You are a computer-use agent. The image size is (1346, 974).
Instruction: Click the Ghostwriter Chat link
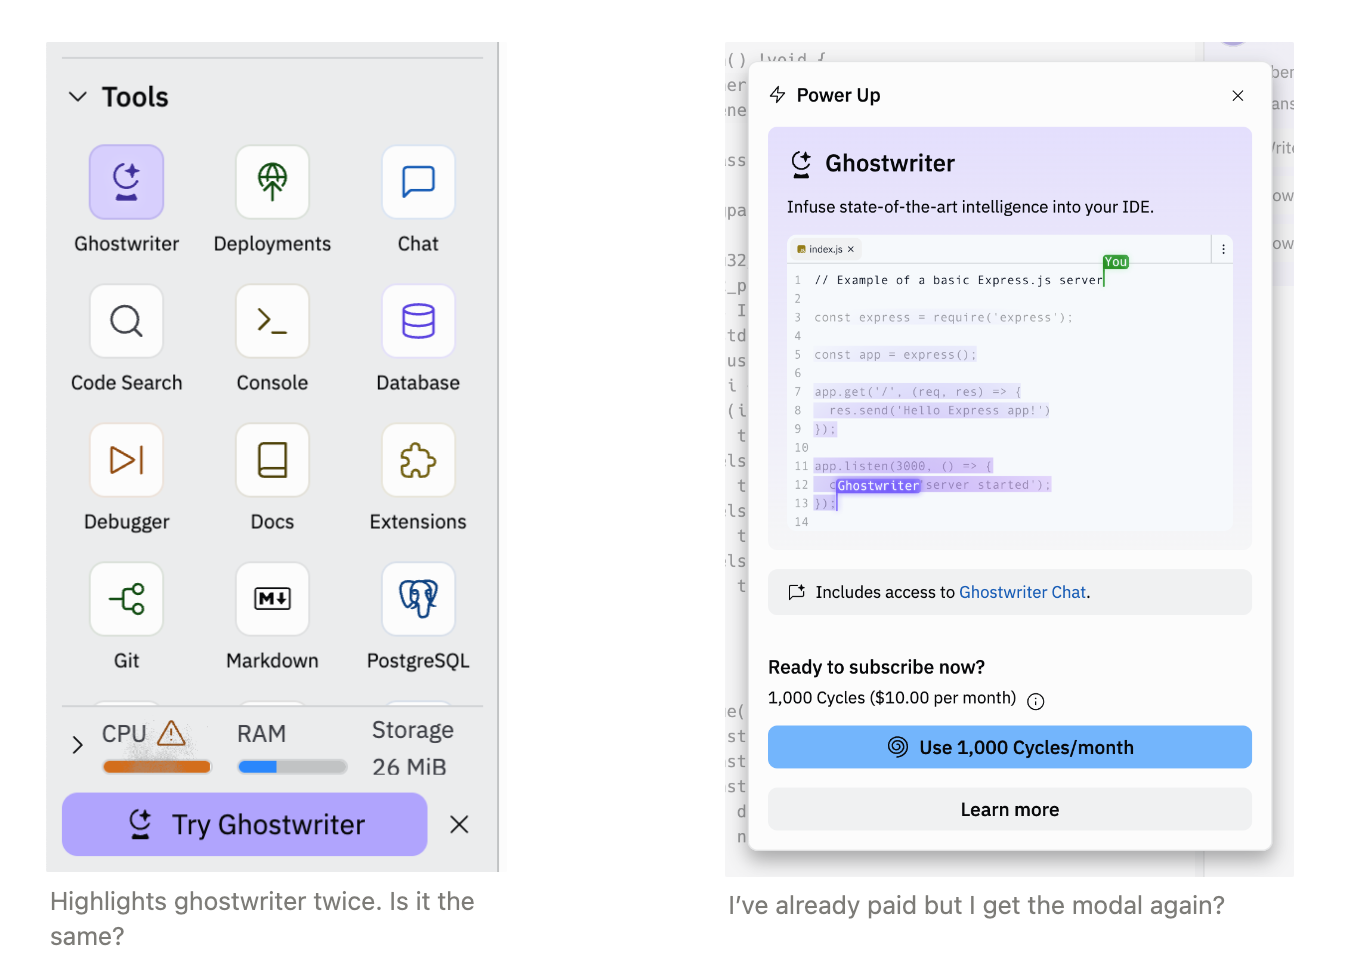pos(1022,592)
